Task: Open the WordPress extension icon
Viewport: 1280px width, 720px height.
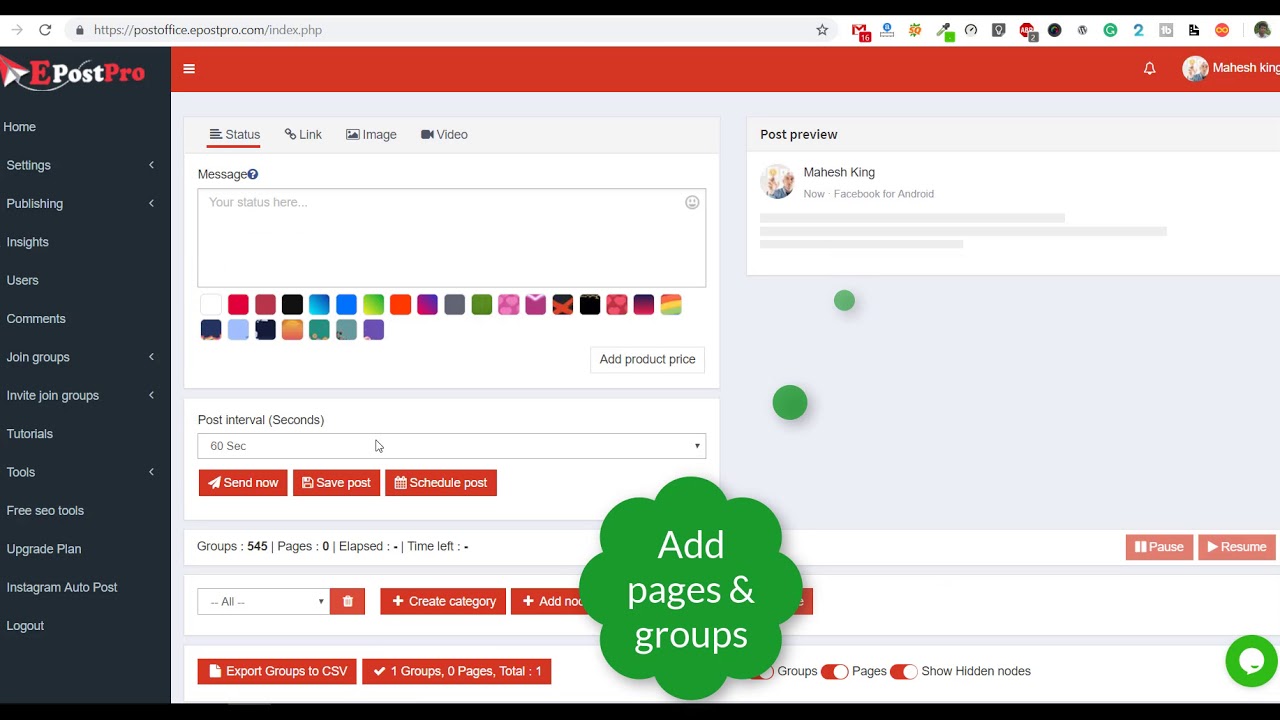Action: [1082, 30]
